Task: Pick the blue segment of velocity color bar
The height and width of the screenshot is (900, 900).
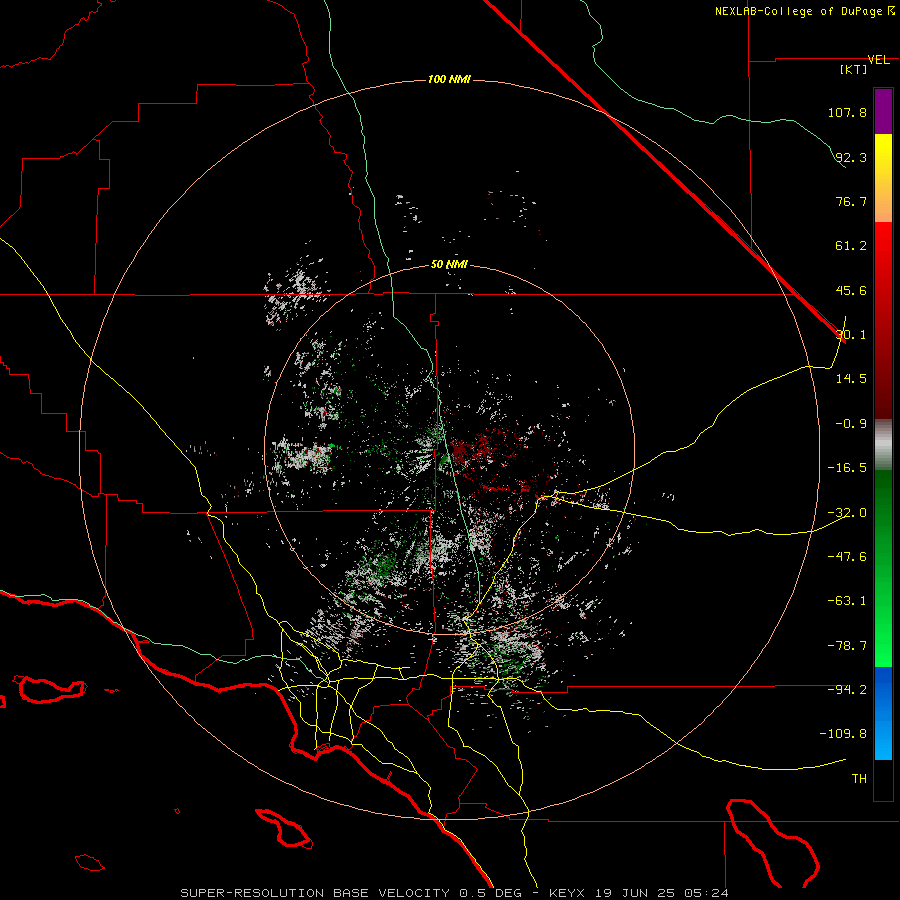Action: click(x=883, y=713)
